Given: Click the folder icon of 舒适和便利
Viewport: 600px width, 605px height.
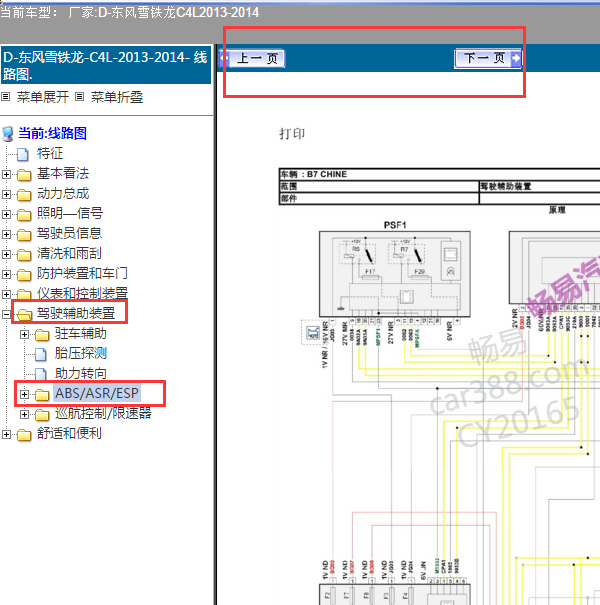Looking at the screenshot, I should 24,435.
